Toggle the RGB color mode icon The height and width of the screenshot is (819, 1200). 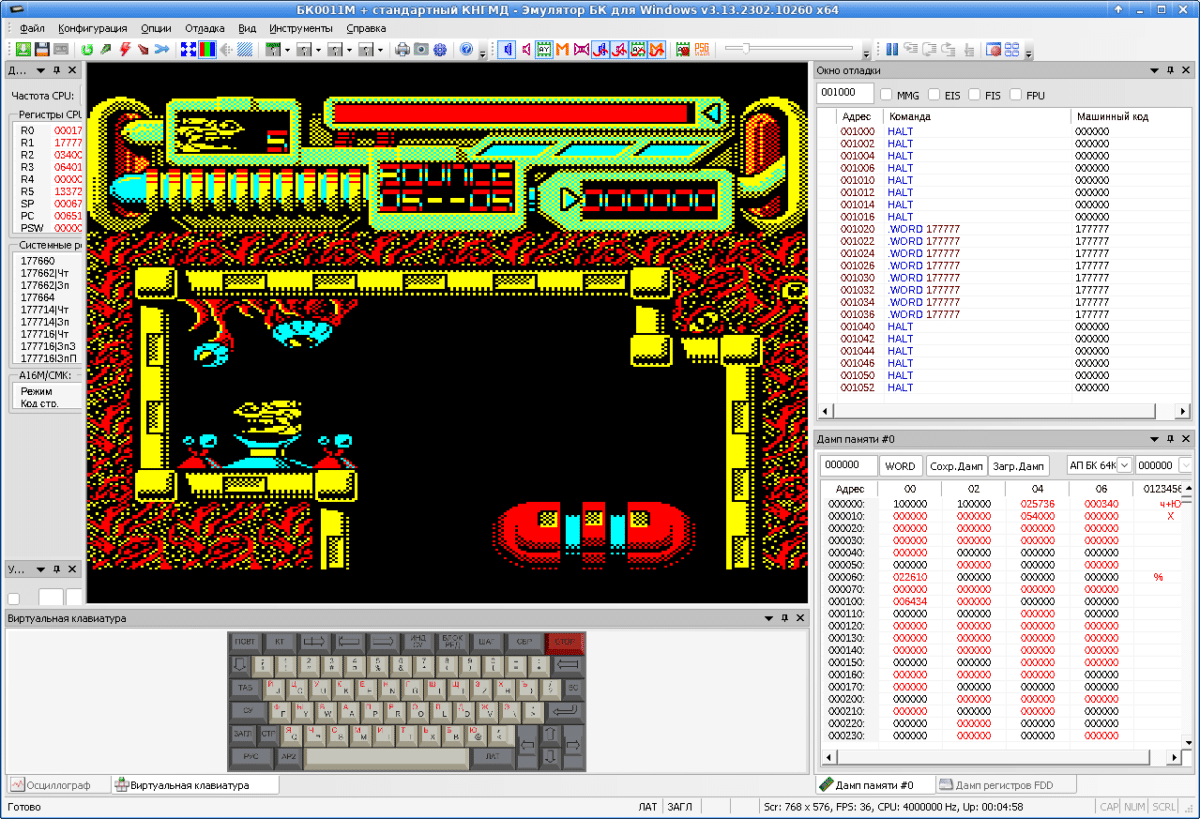(207, 49)
